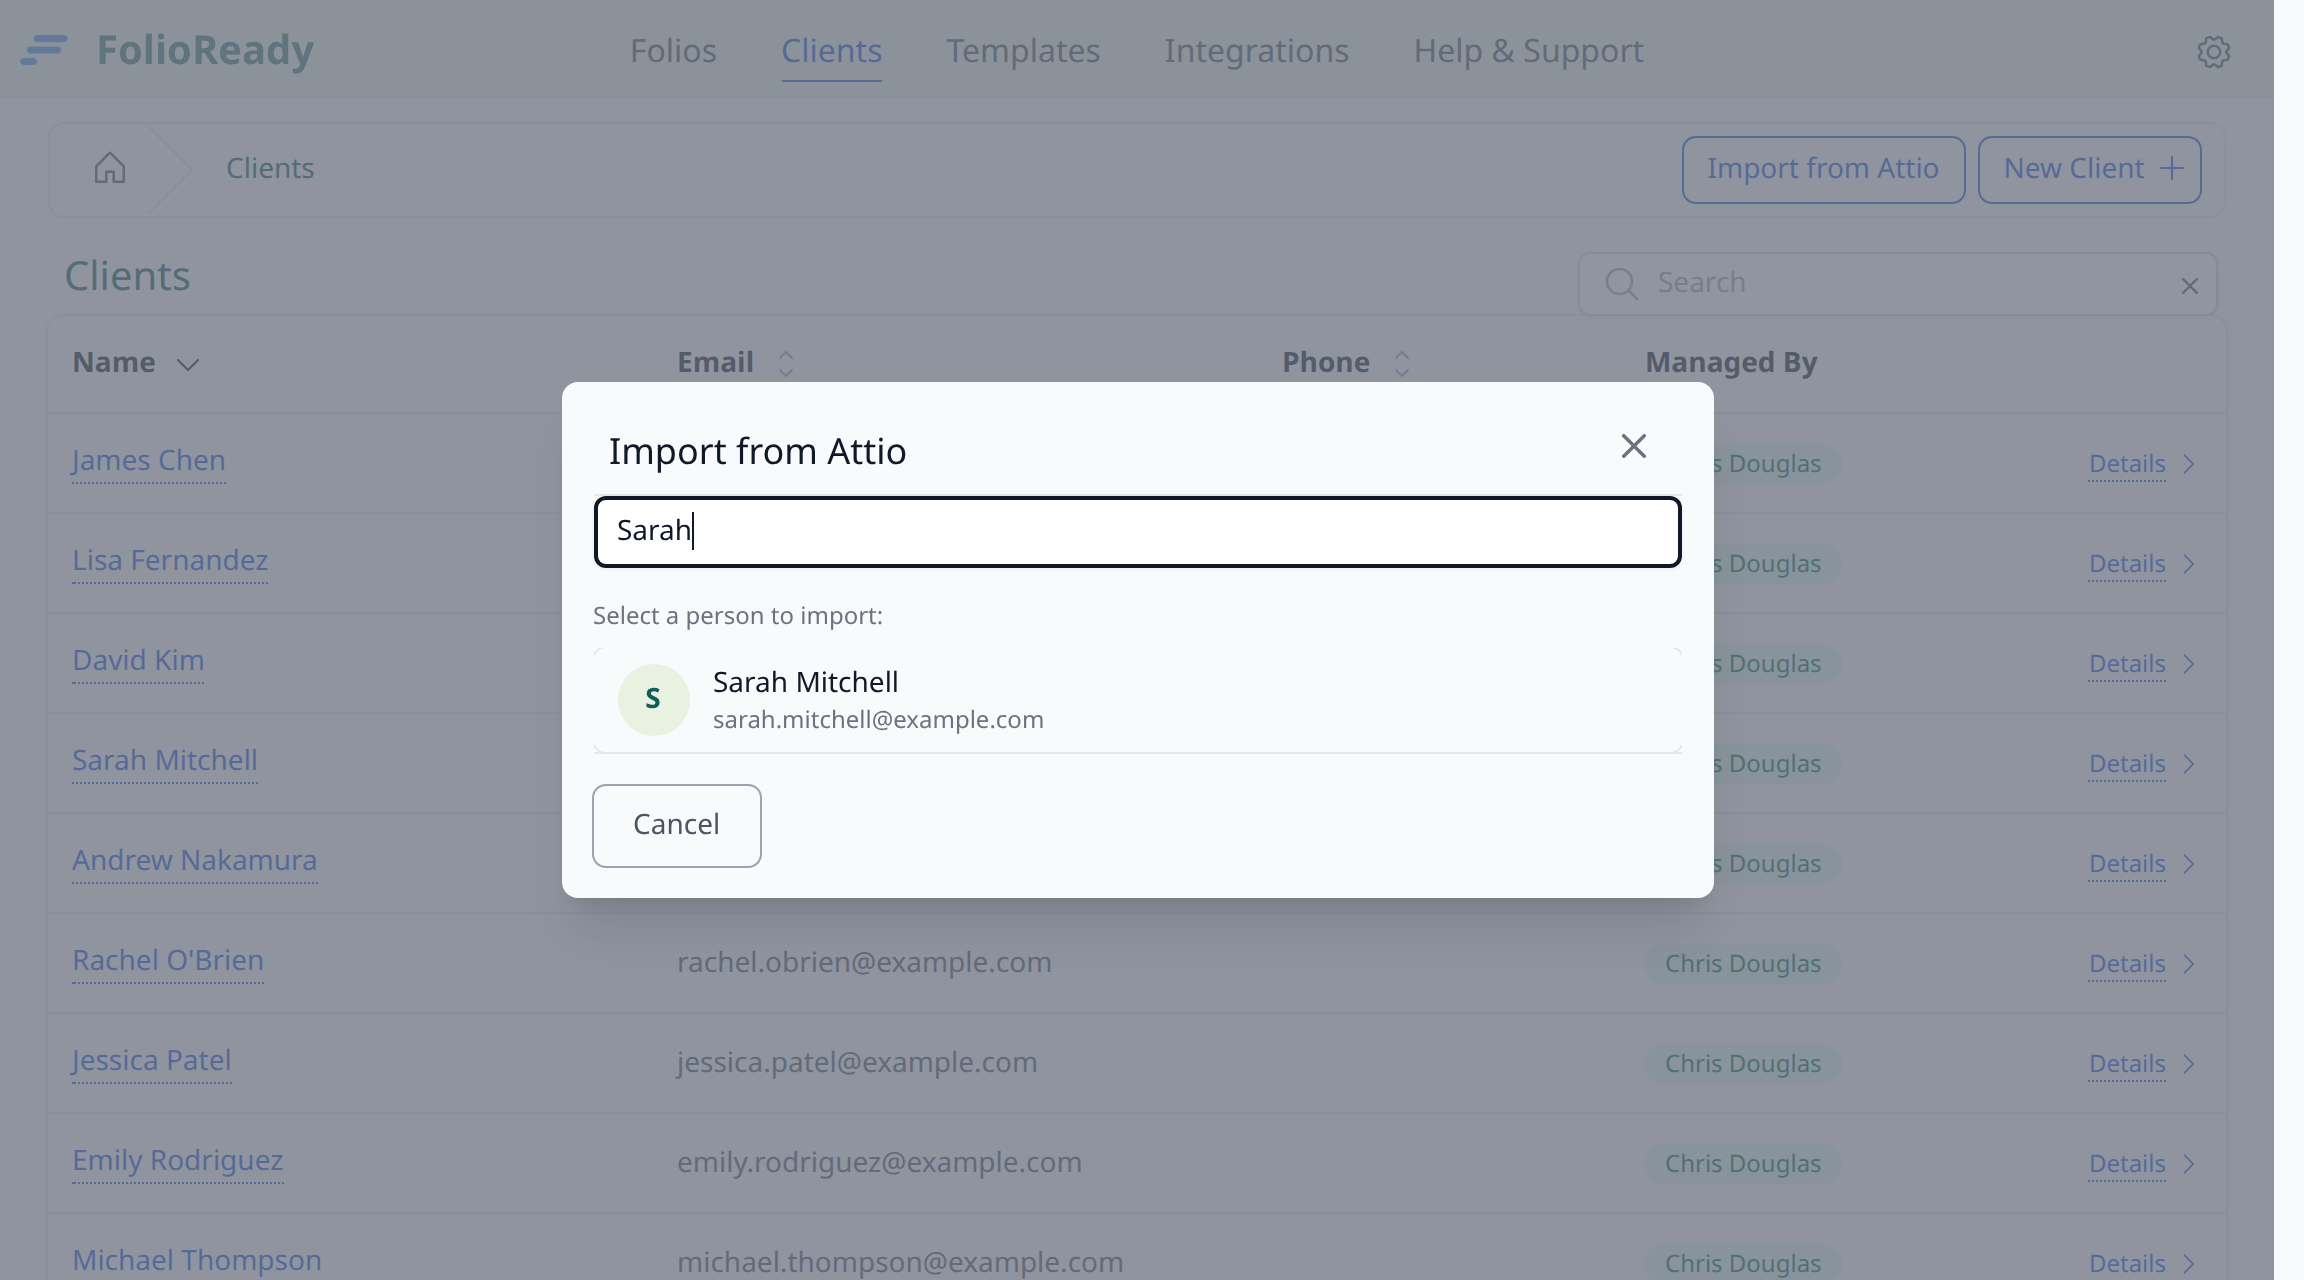Open Andrew Nakamura client link
This screenshot has height=1280, width=2304.
point(195,861)
